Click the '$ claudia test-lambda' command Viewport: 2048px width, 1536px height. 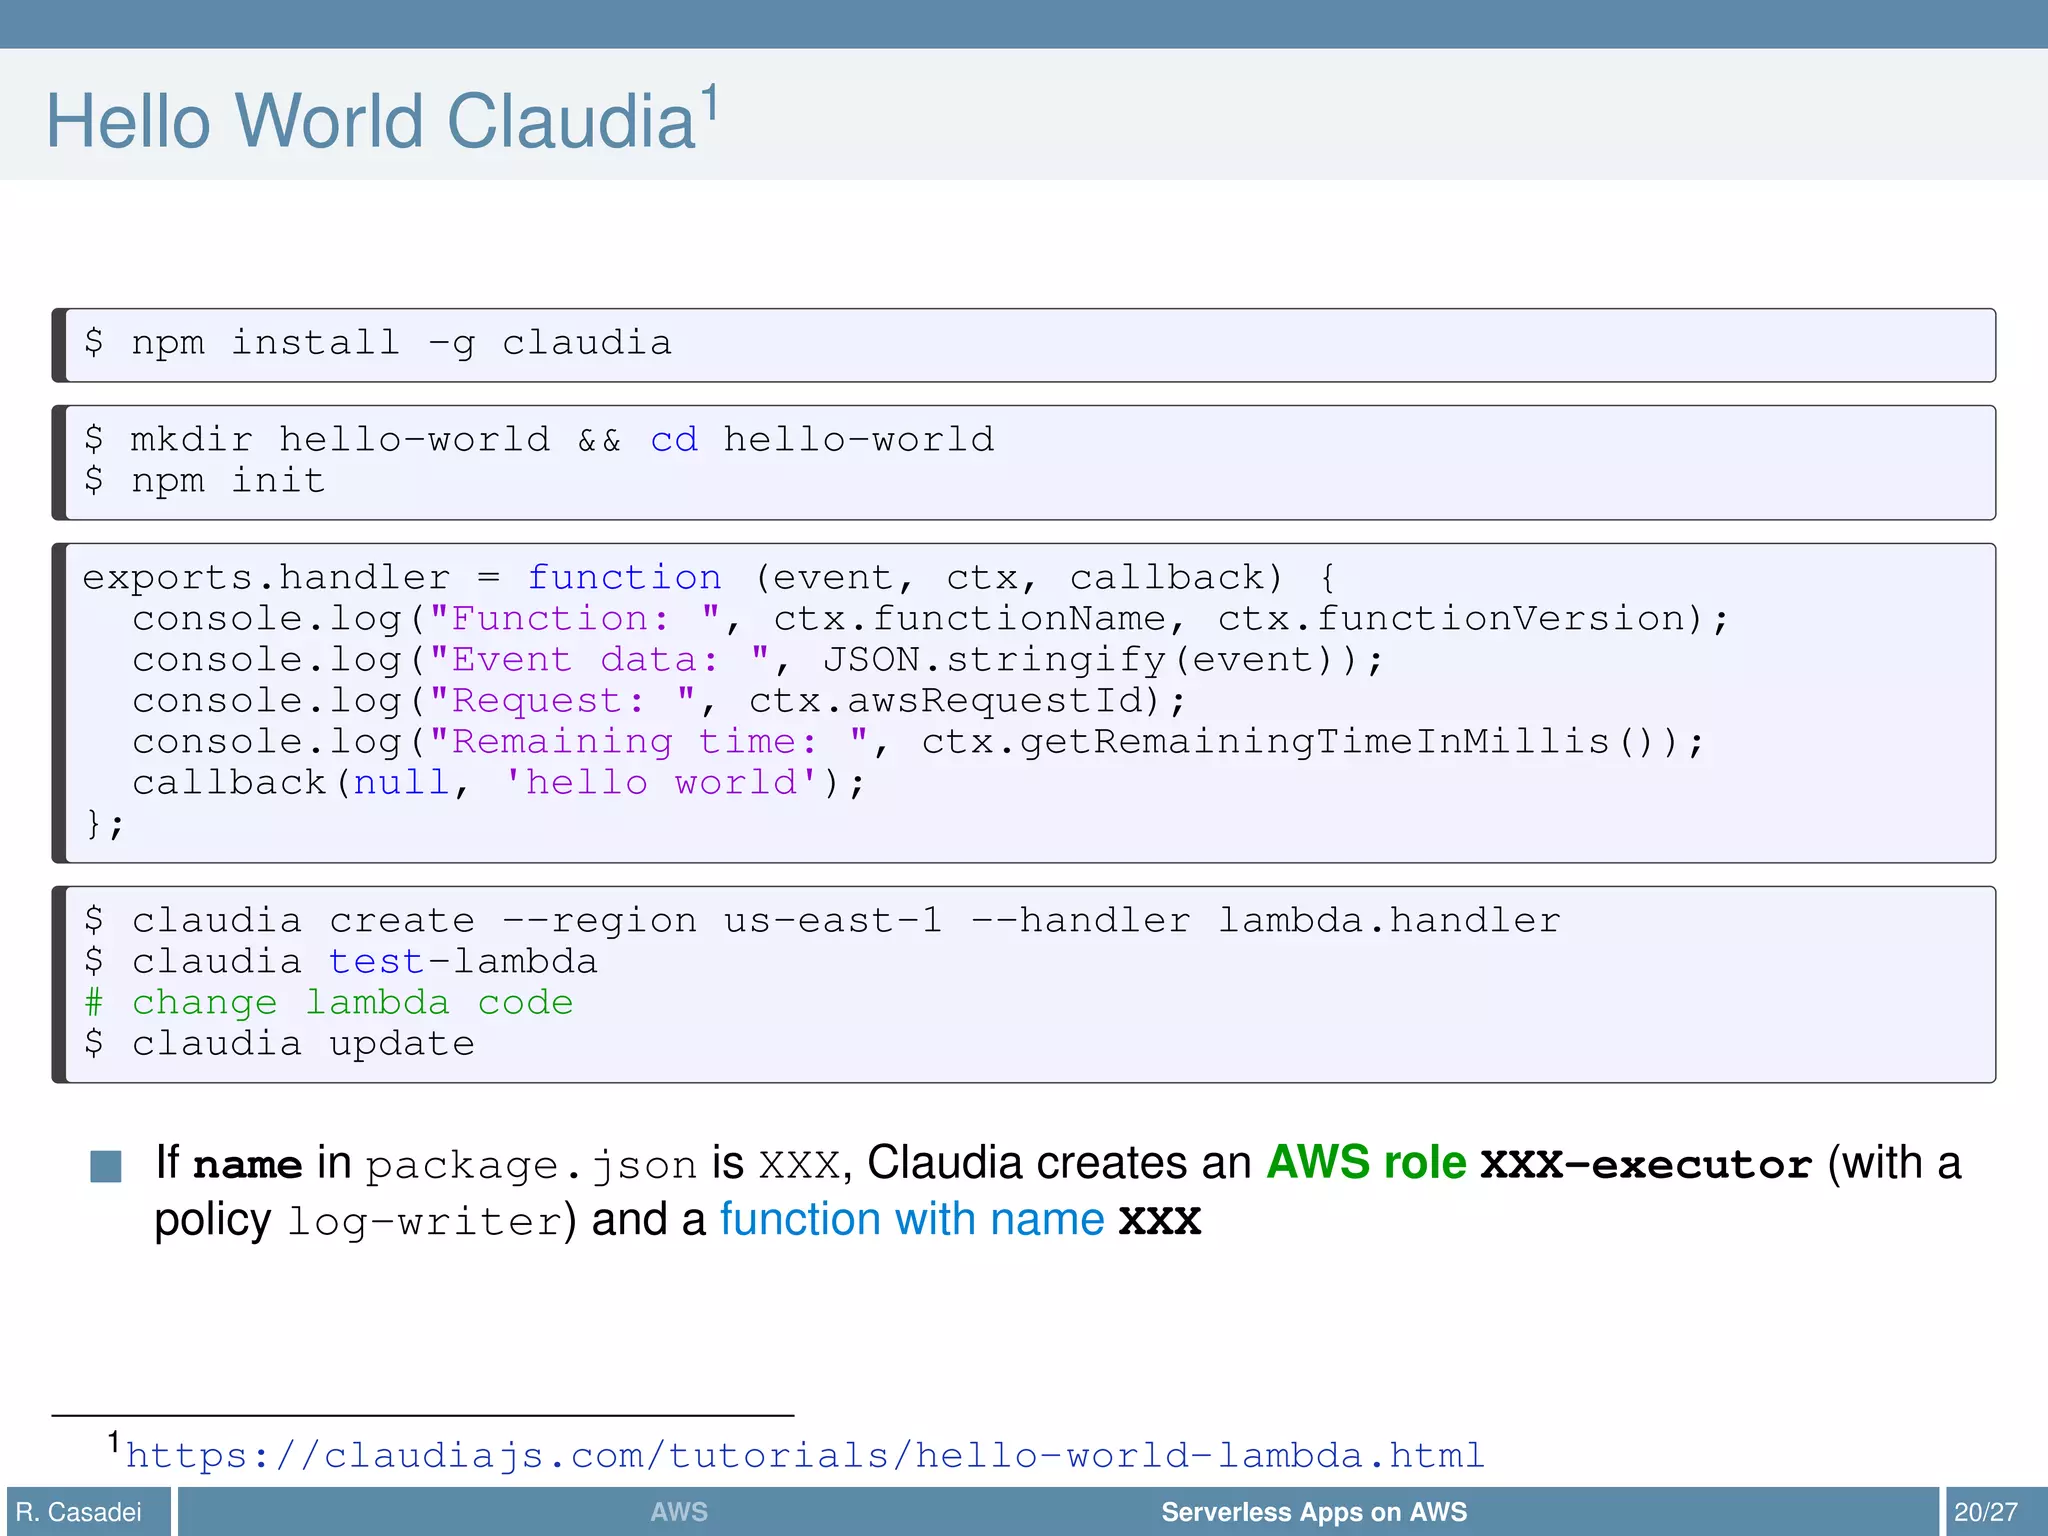340,961
